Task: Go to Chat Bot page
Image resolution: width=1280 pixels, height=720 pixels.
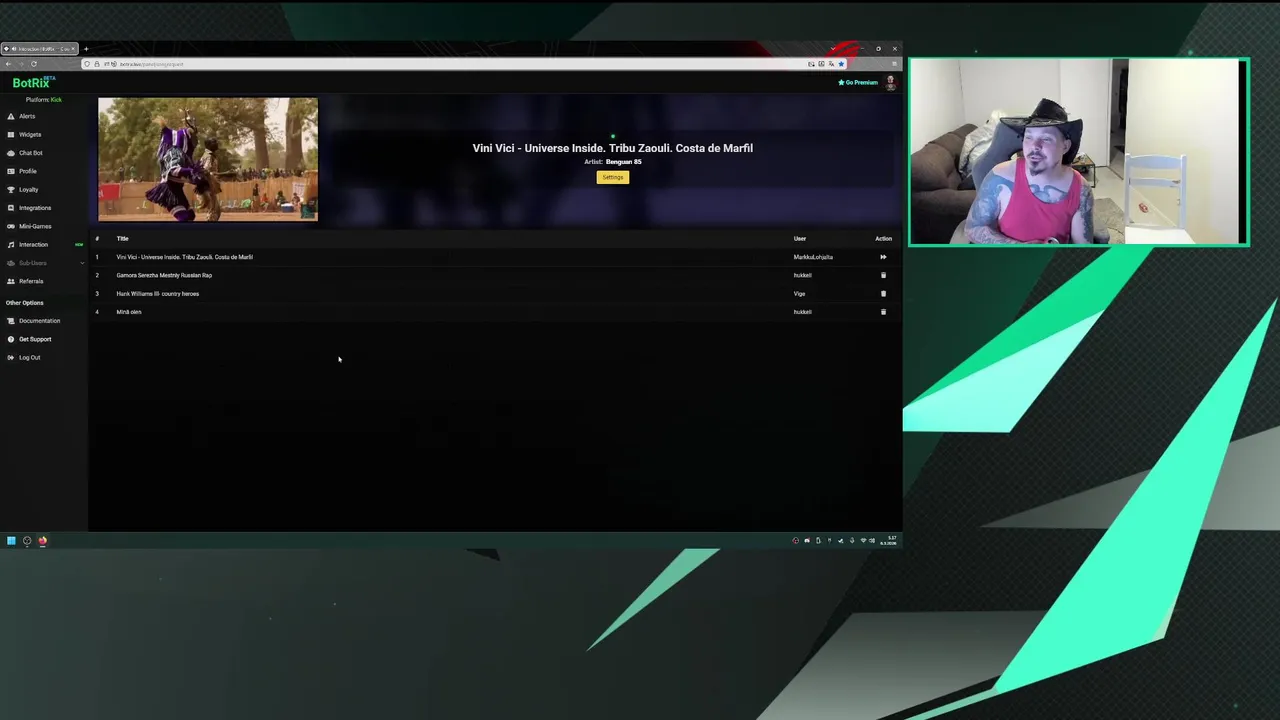Action: tap(31, 153)
